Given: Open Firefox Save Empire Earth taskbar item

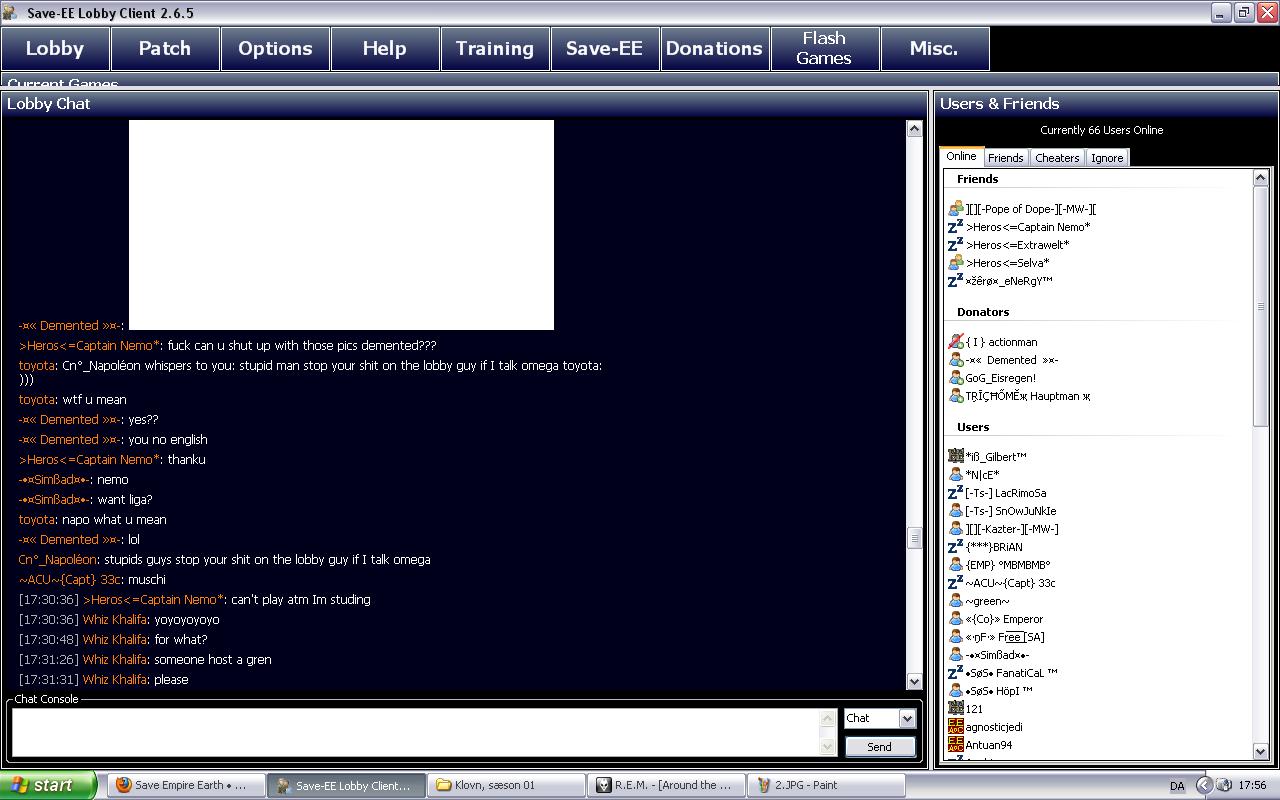Looking at the screenshot, I should click(186, 785).
